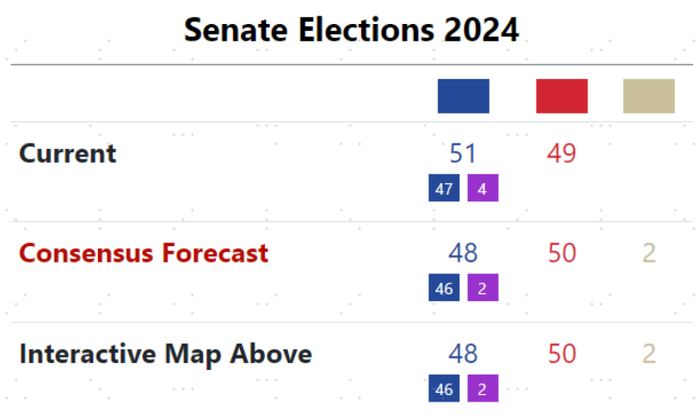Select the Interactive Map Above label

[x=166, y=354]
